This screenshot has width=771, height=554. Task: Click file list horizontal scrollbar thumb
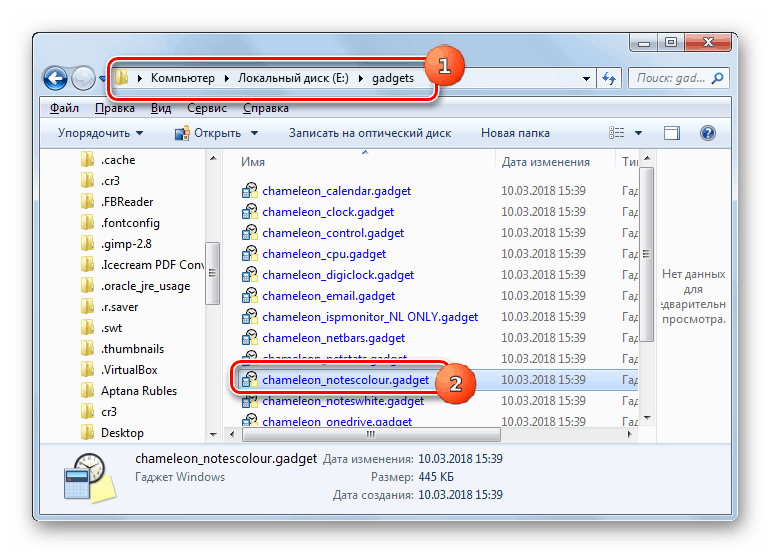[371, 435]
